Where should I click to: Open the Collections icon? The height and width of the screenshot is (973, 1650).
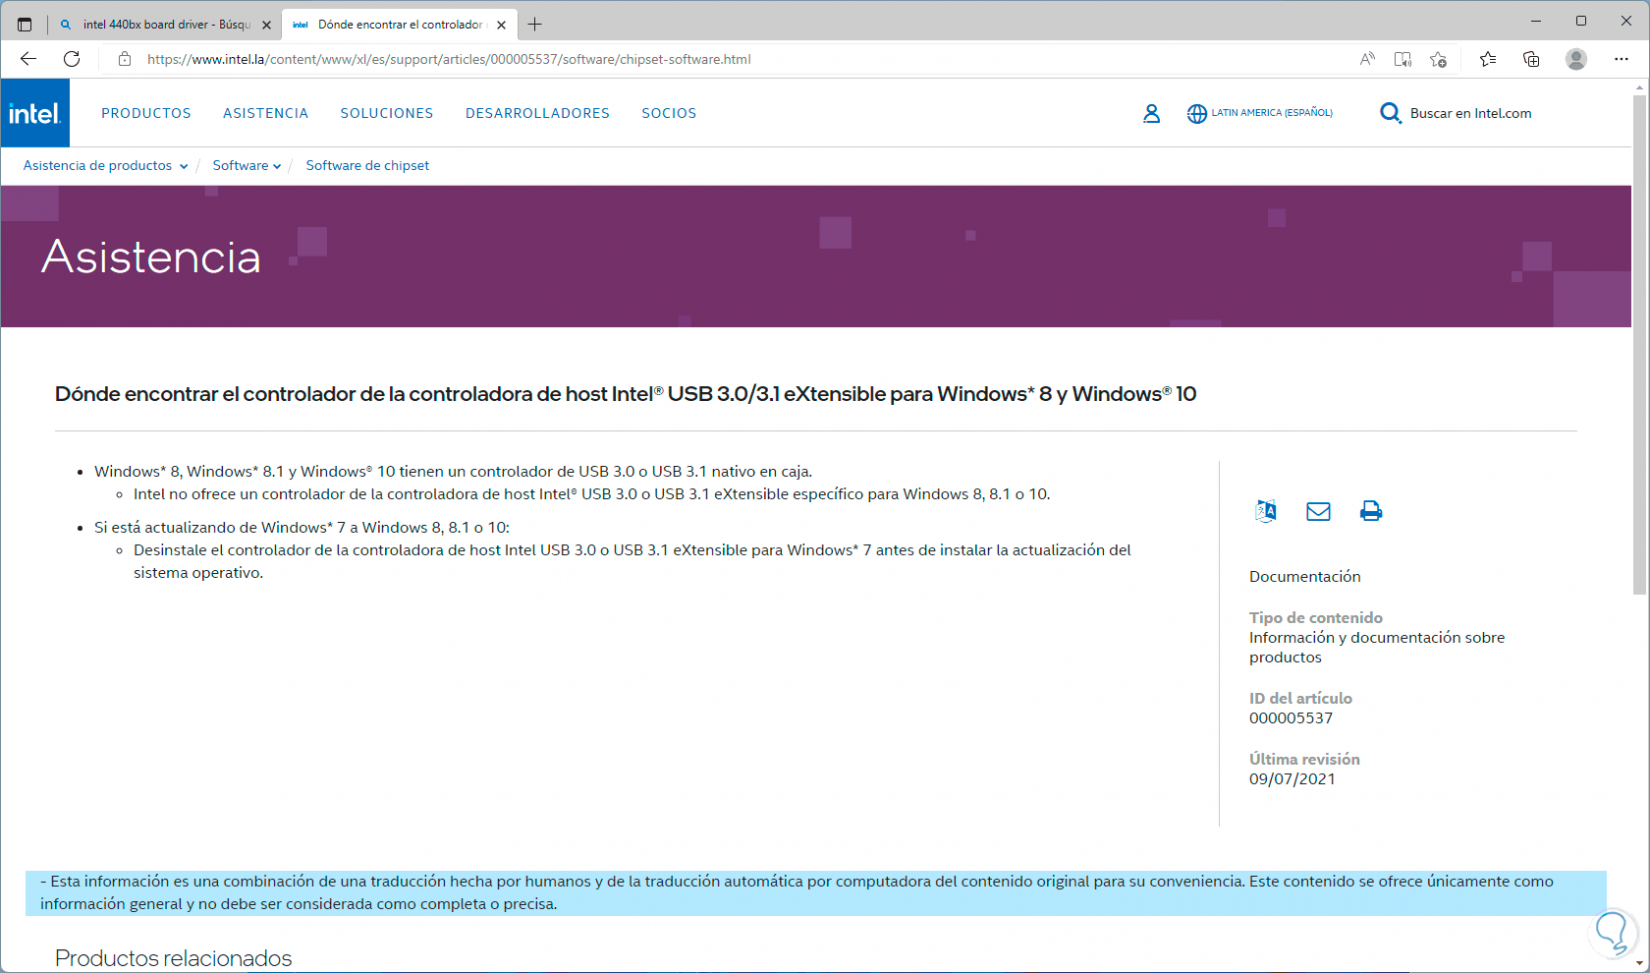1531,59
